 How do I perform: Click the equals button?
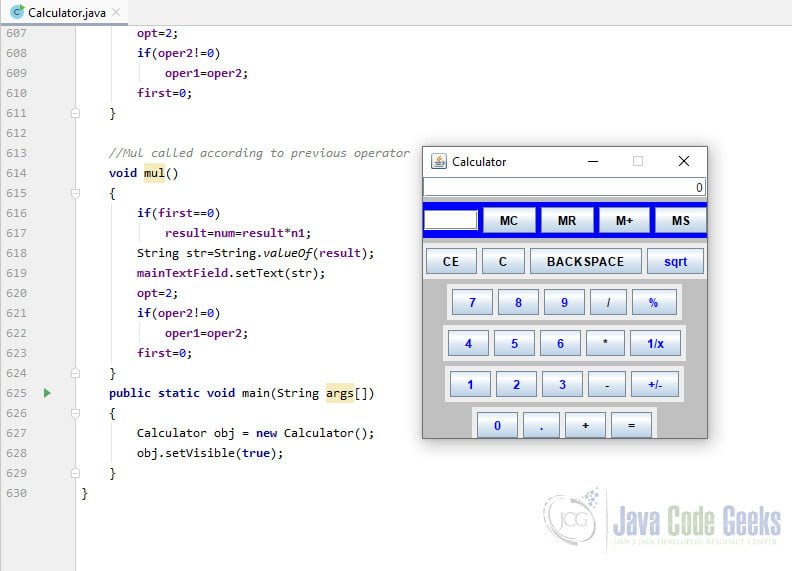point(631,425)
